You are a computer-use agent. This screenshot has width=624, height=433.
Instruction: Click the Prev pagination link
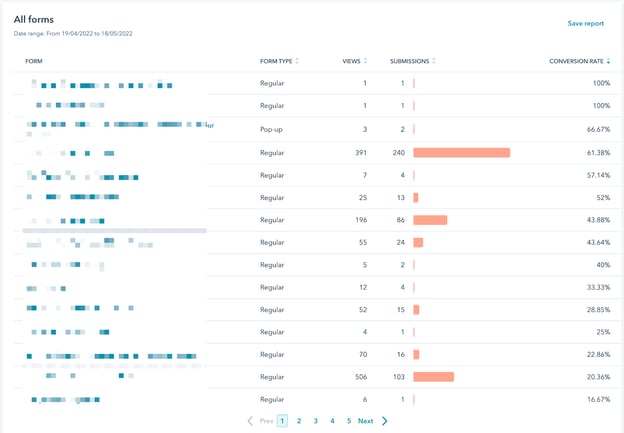click(x=267, y=421)
